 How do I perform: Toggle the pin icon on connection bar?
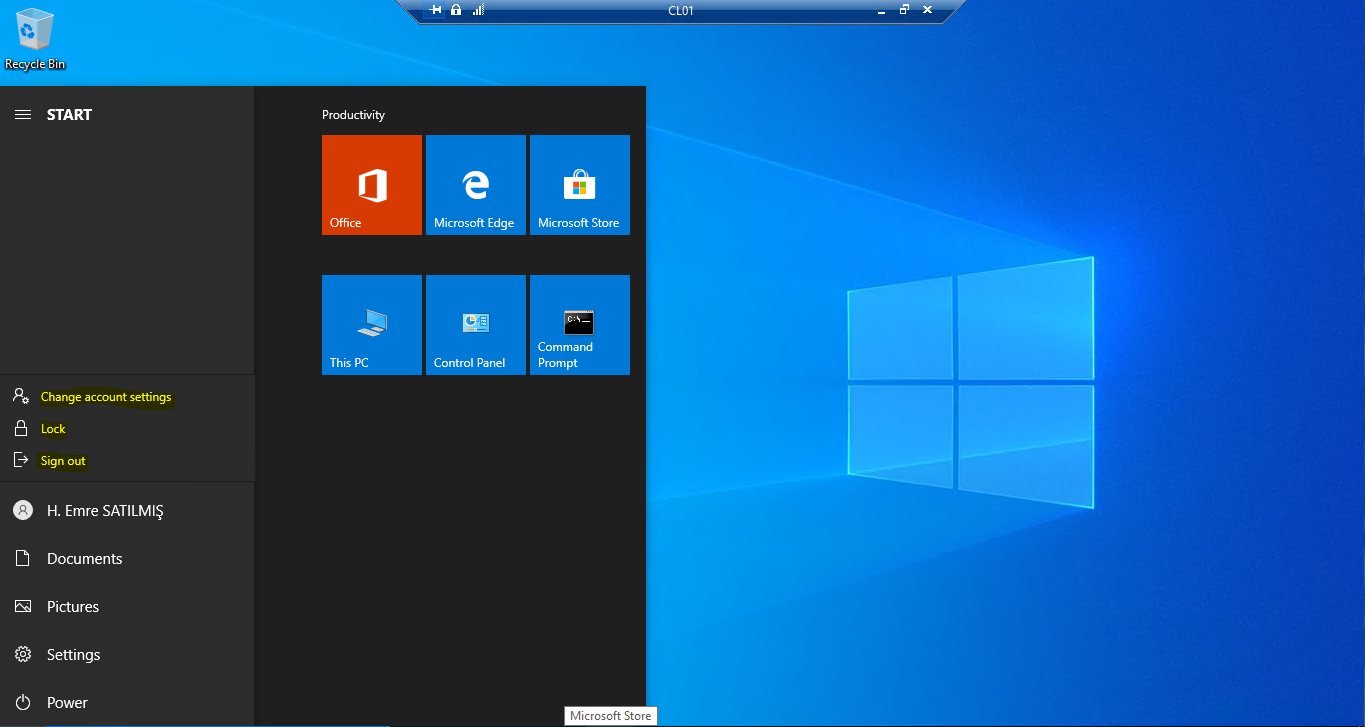[435, 10]
